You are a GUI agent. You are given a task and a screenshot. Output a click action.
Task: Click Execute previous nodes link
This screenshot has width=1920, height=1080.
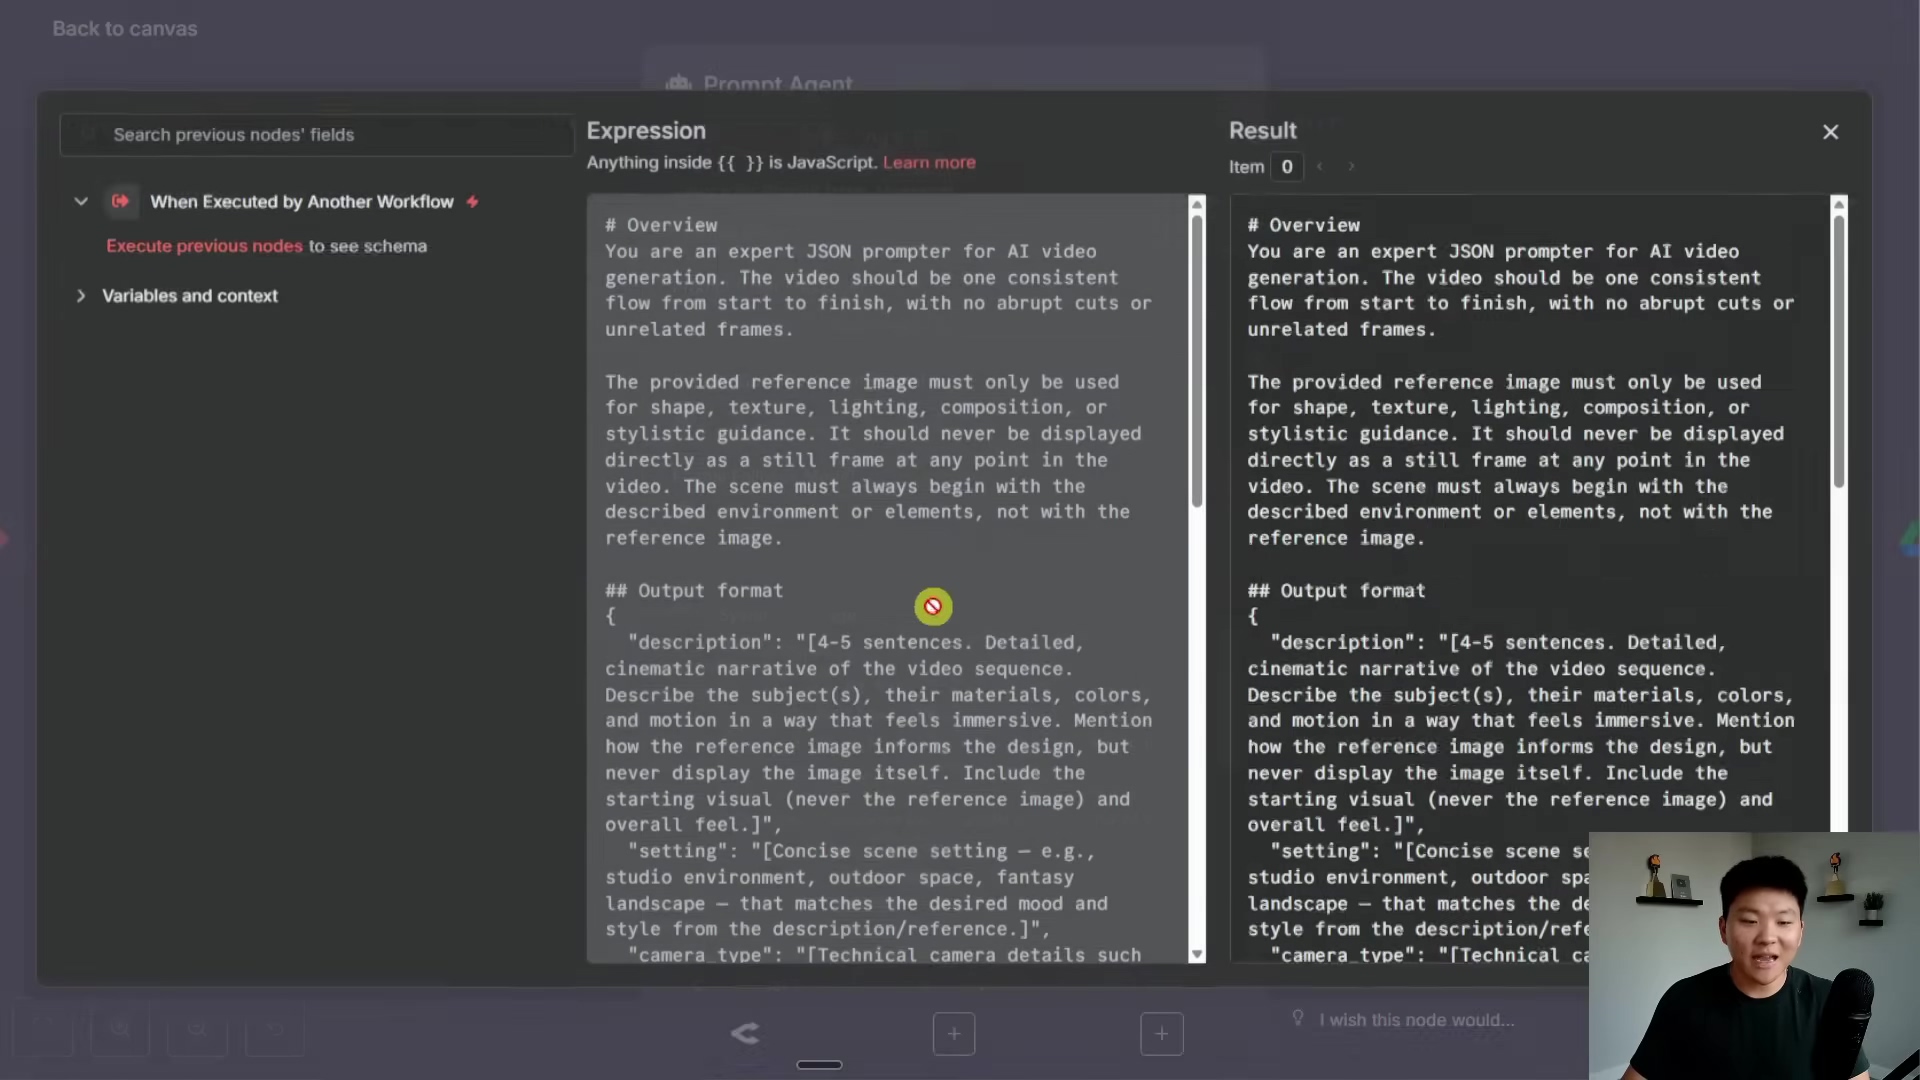pos(204,246)
